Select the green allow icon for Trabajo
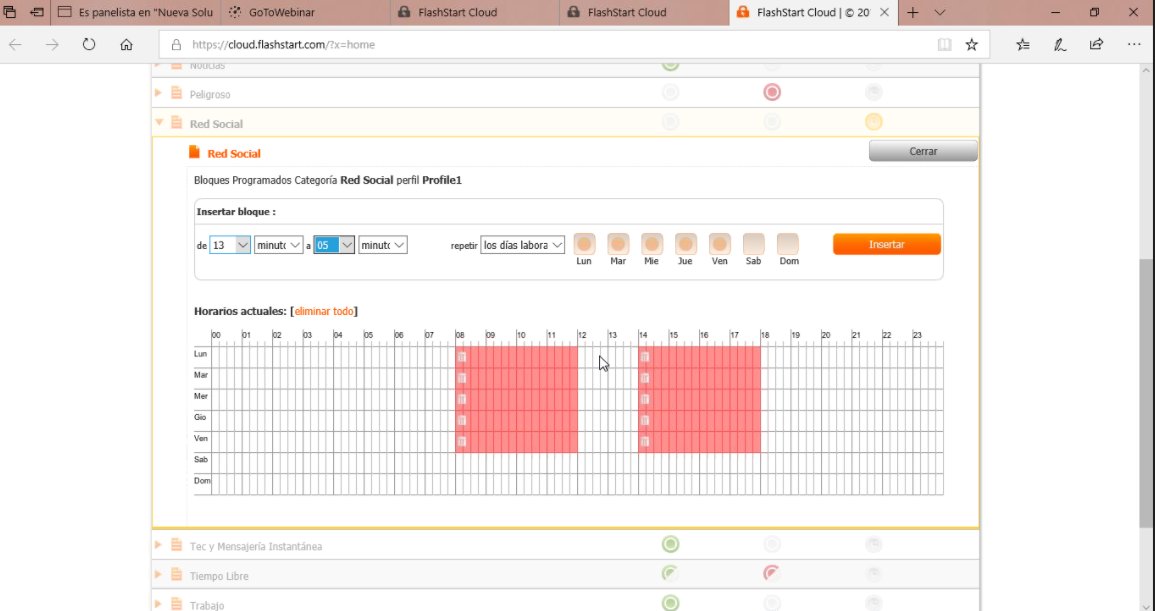Image resolution: width=1155 pixels, height=611 pixels. (670, 602)
